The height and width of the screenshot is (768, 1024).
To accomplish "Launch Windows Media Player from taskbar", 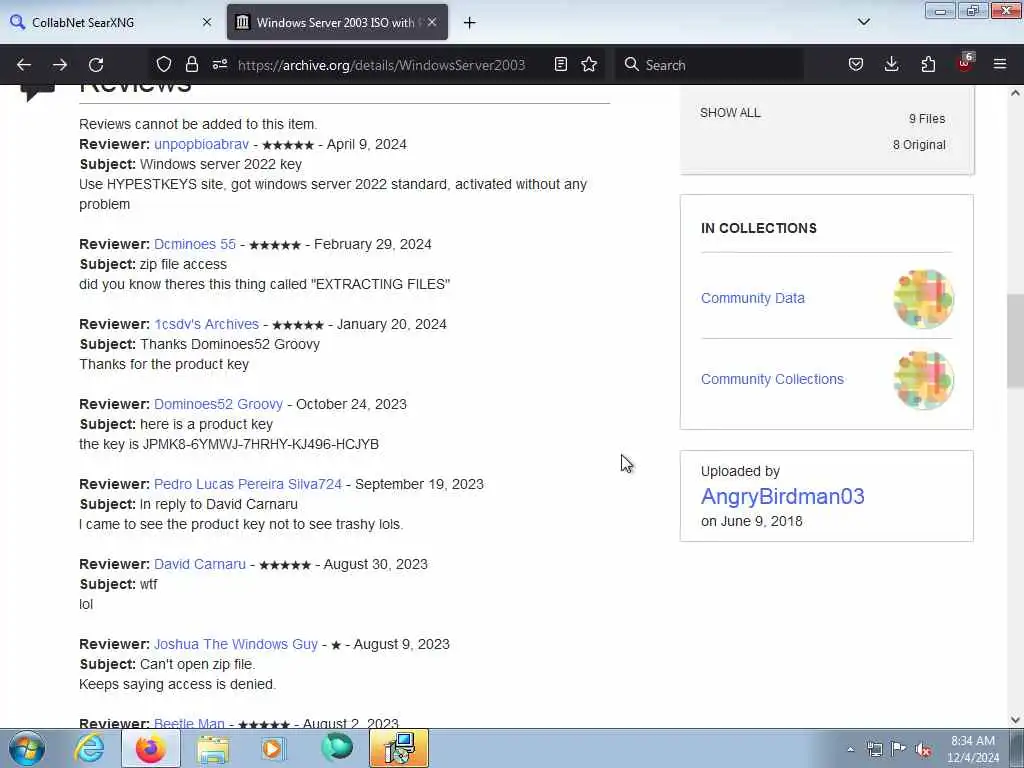I will point(274,748).
